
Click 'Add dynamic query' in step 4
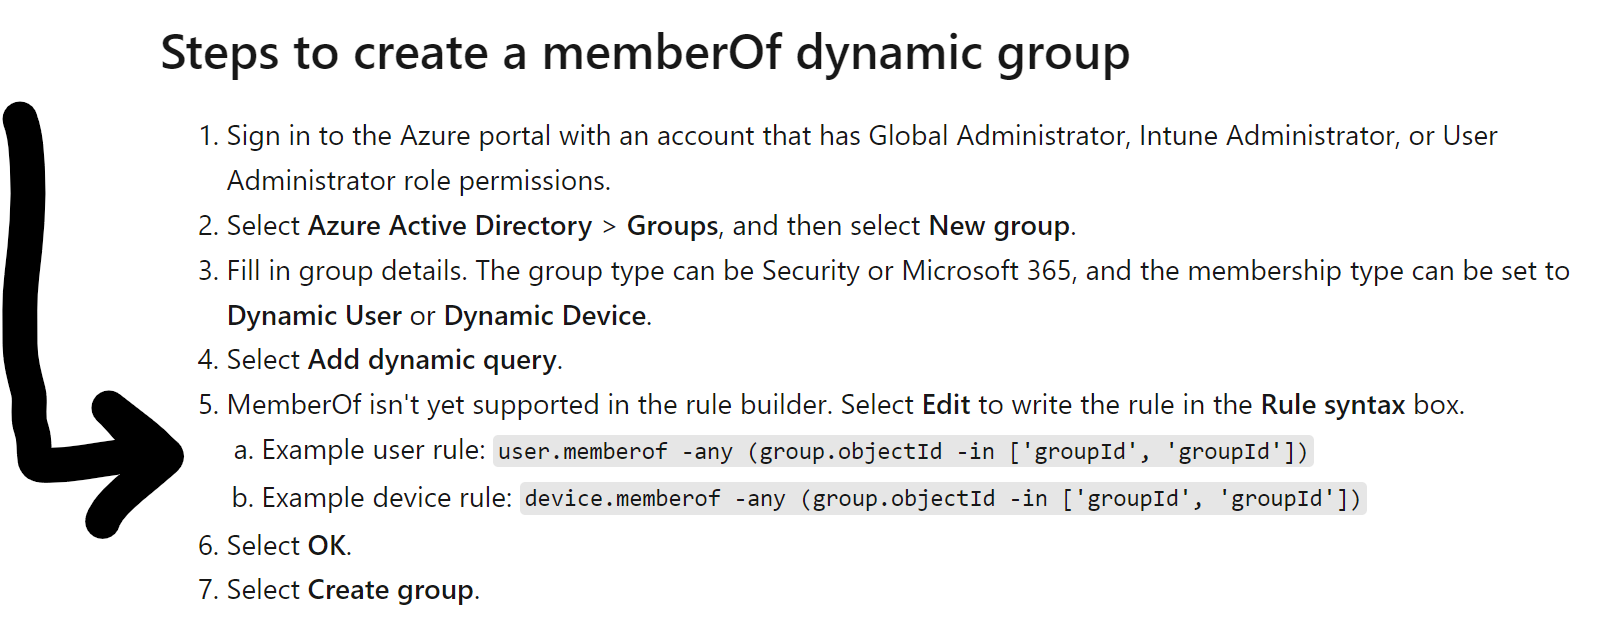pos(432,360)
